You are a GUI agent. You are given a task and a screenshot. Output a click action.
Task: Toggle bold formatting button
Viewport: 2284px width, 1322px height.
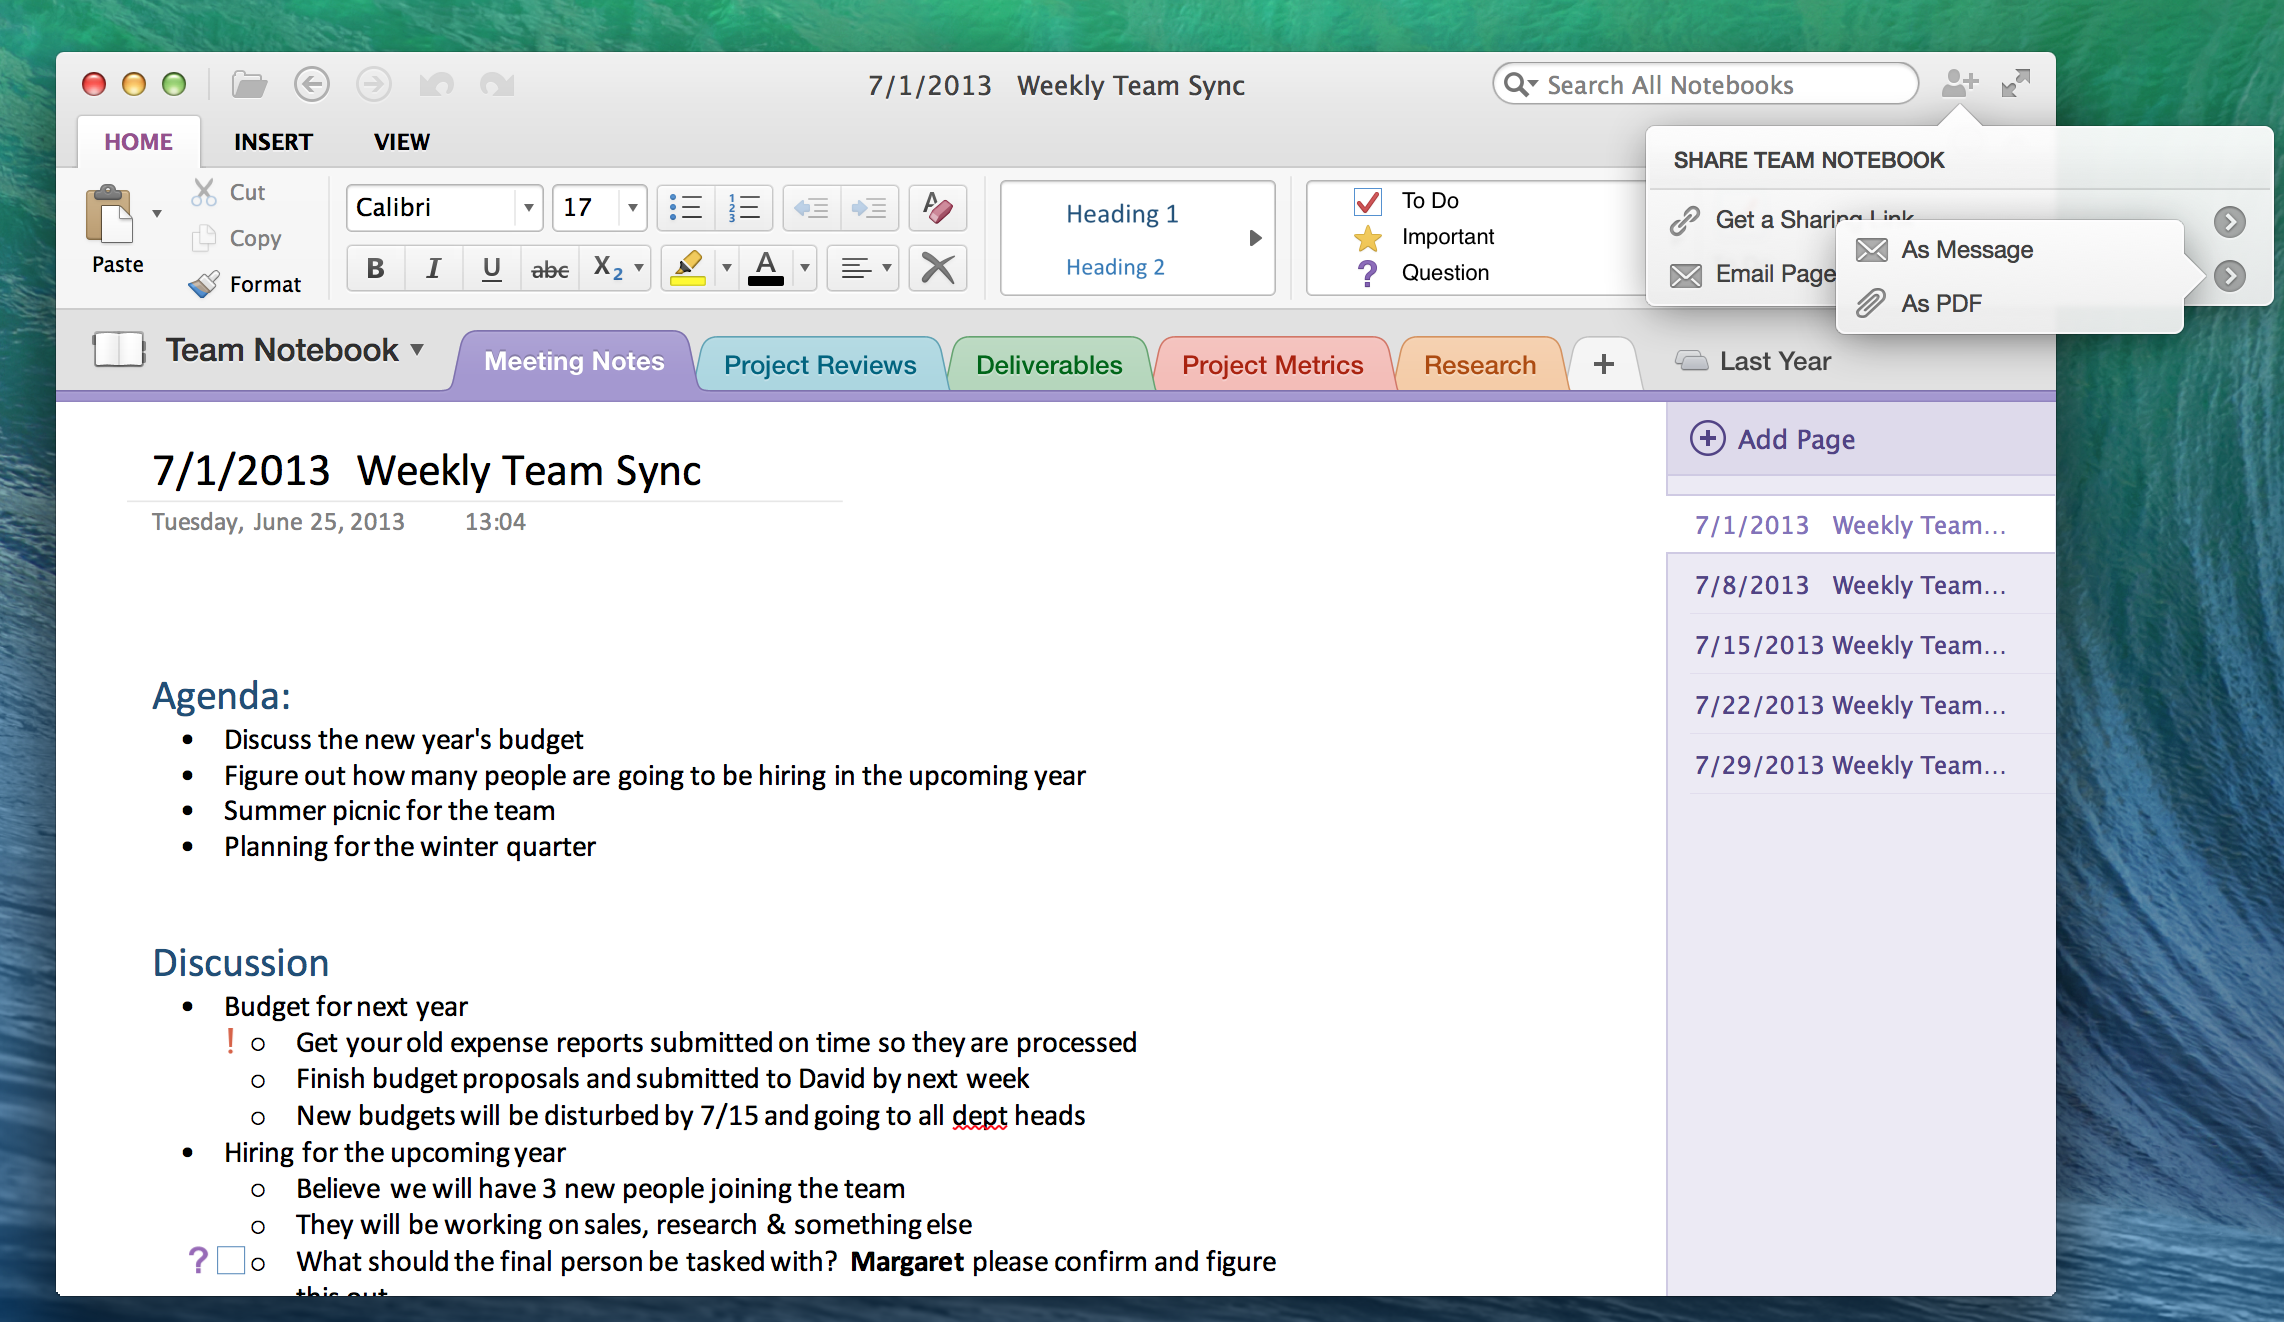[x=375, y=268]
